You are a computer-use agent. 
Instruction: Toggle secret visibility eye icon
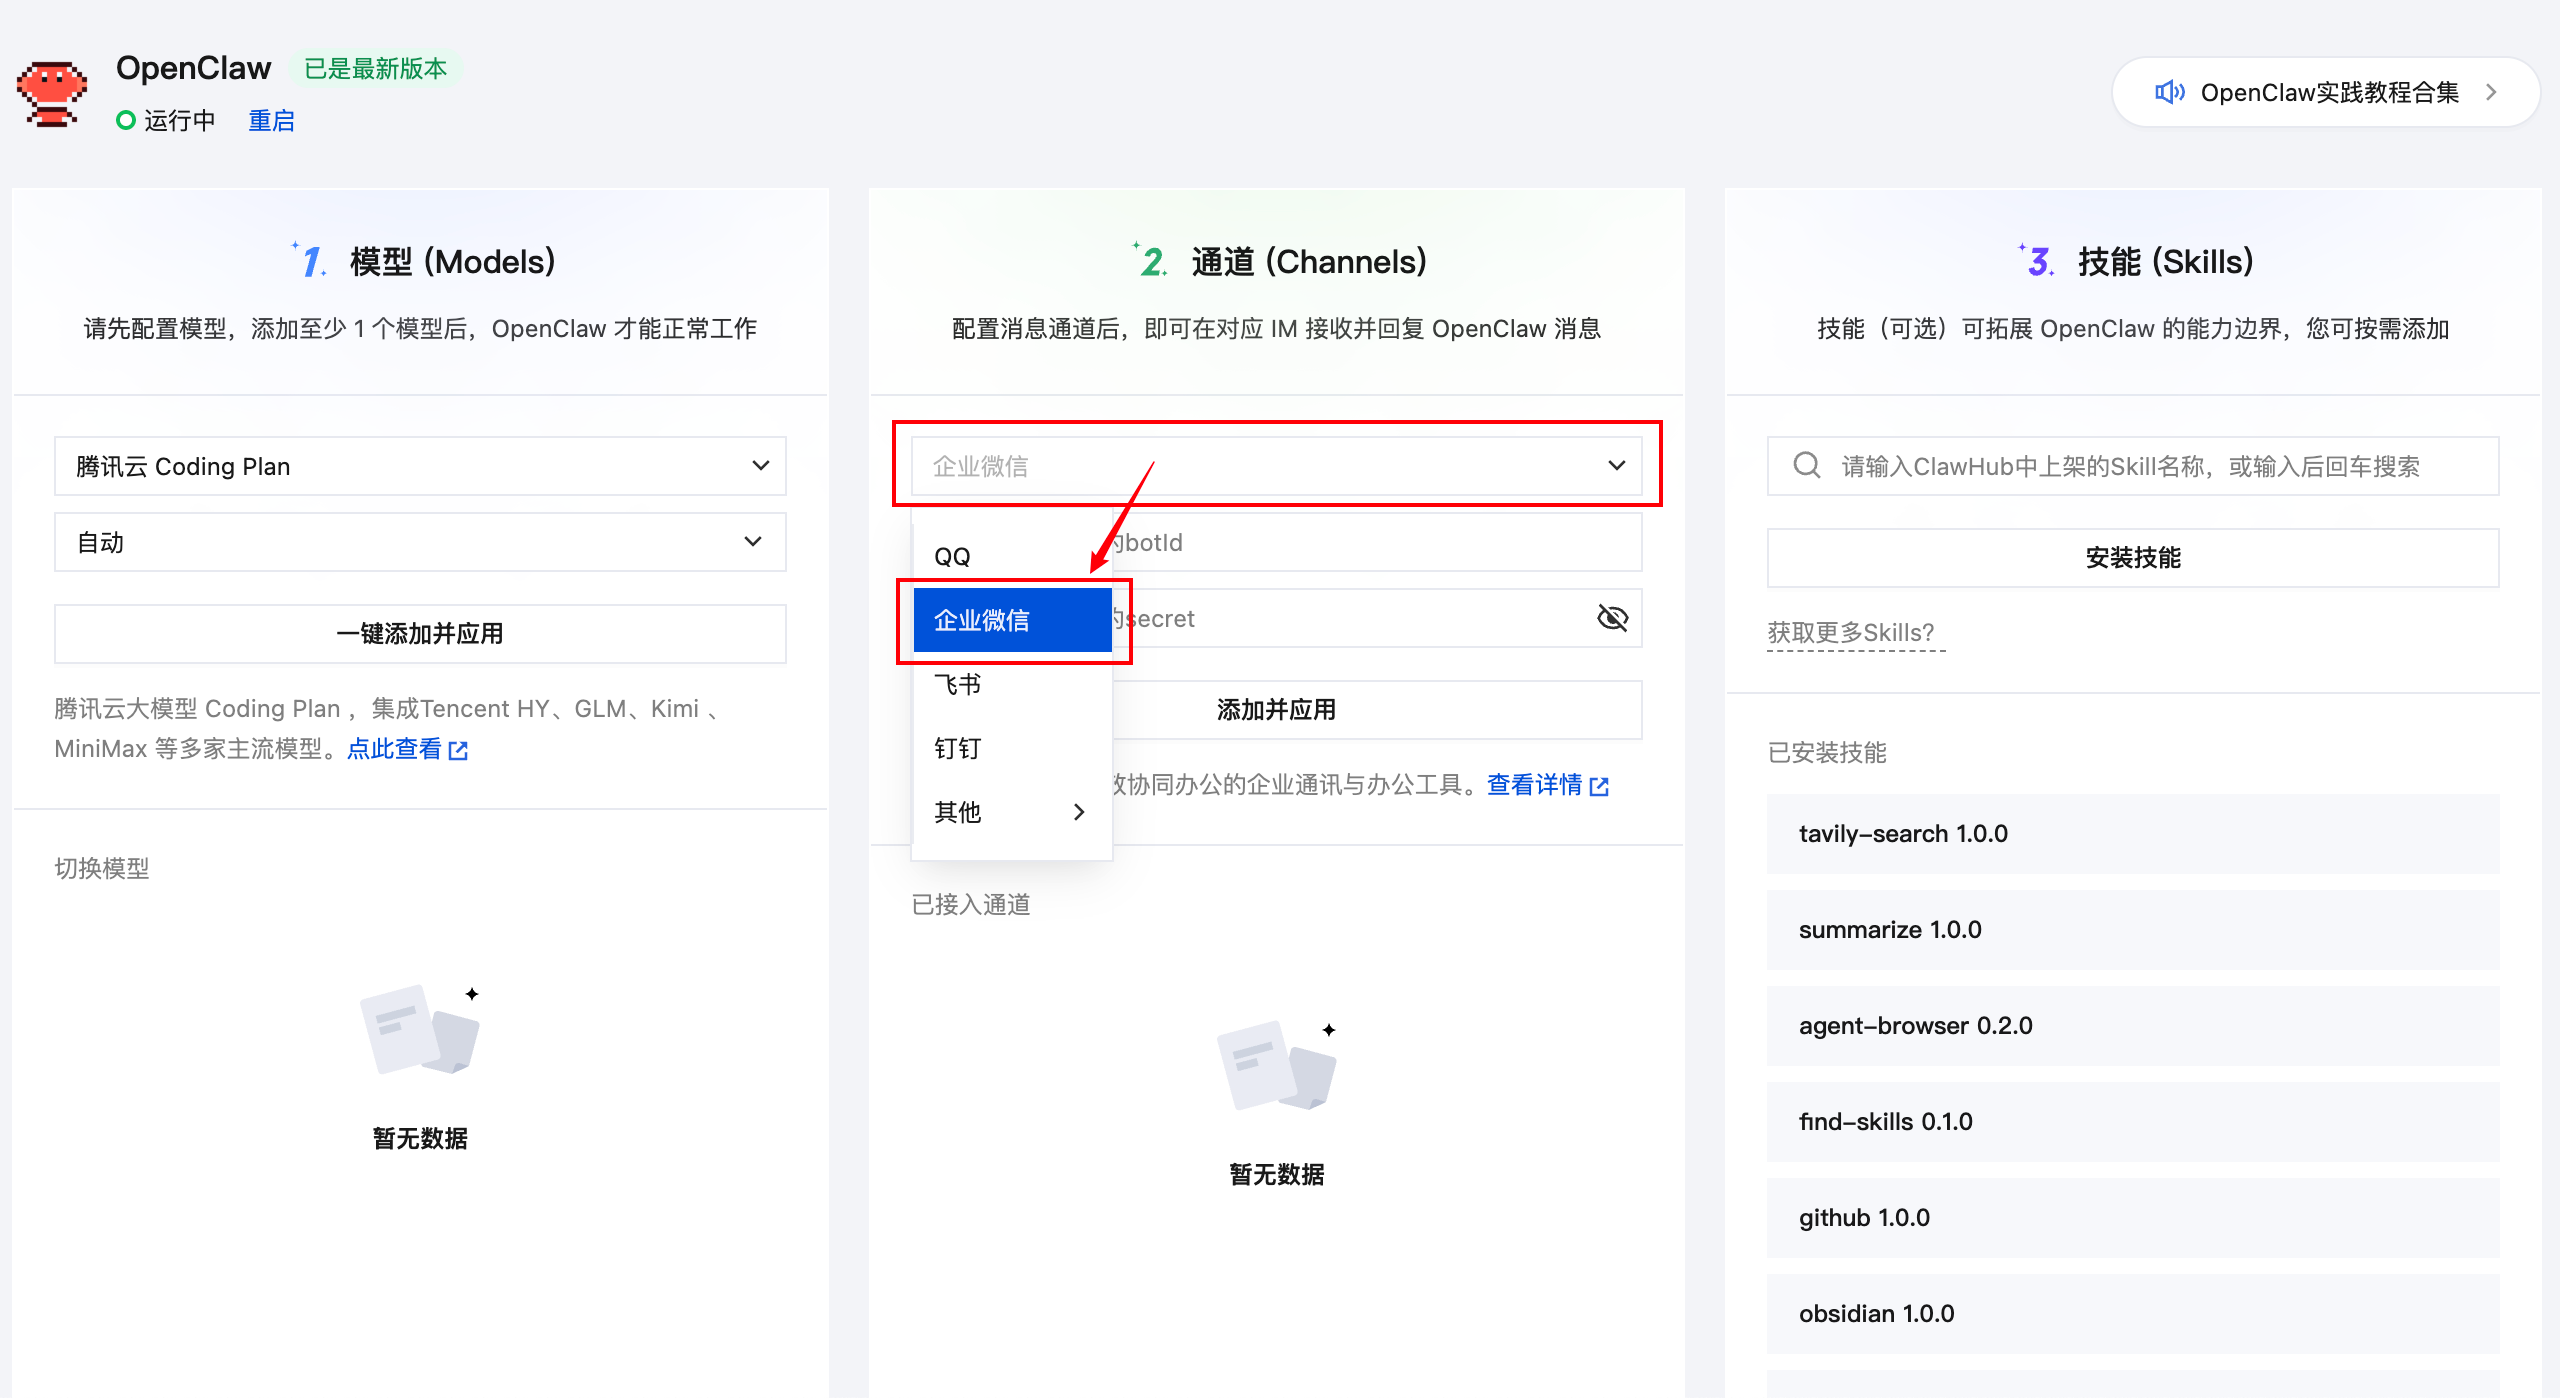point(1612,618)
